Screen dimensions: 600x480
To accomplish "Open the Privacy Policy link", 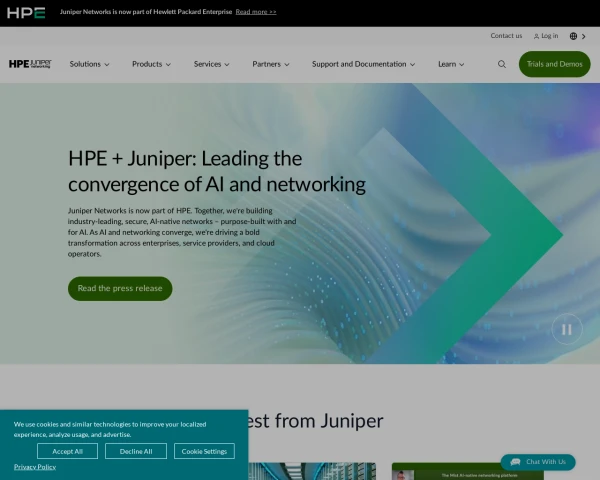I will click(x=35, y=467).
